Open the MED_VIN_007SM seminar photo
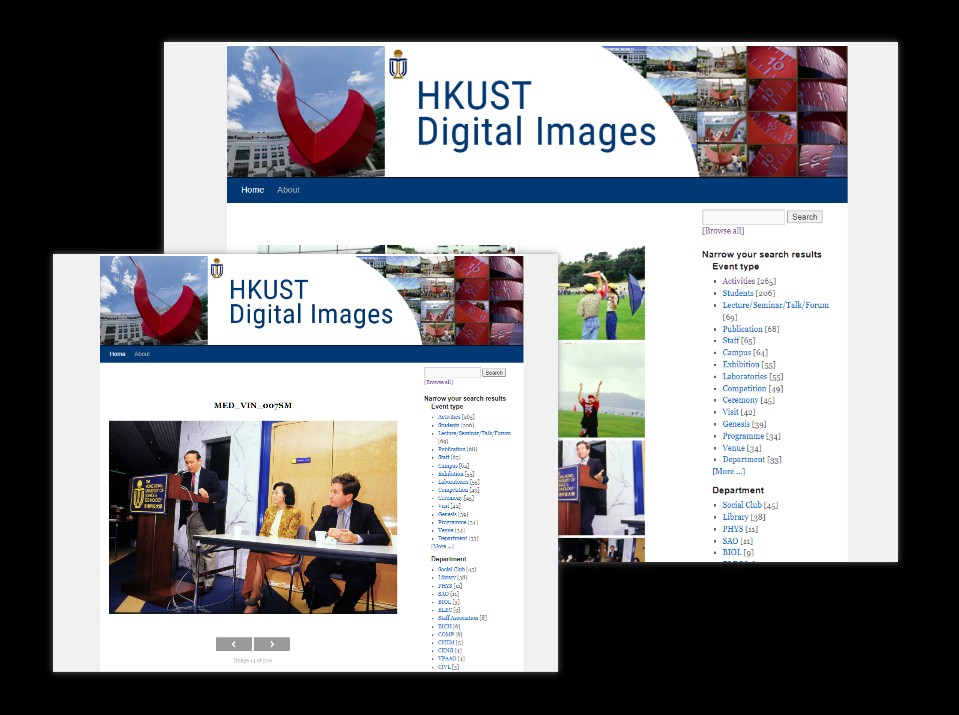This screenshot has height=715, width=959. (252, 517)
